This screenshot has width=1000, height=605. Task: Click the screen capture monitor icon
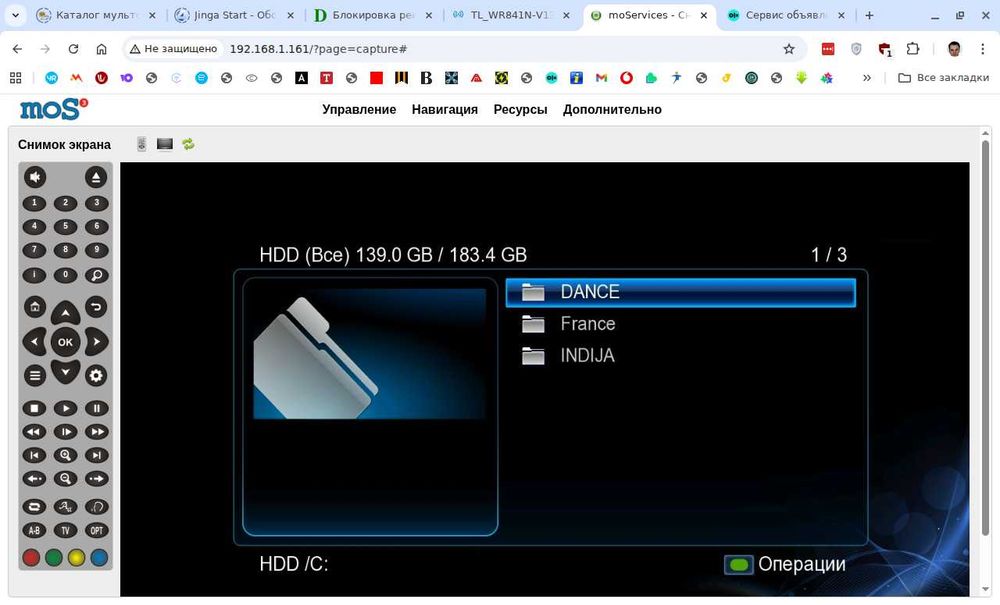pos(165,145)
